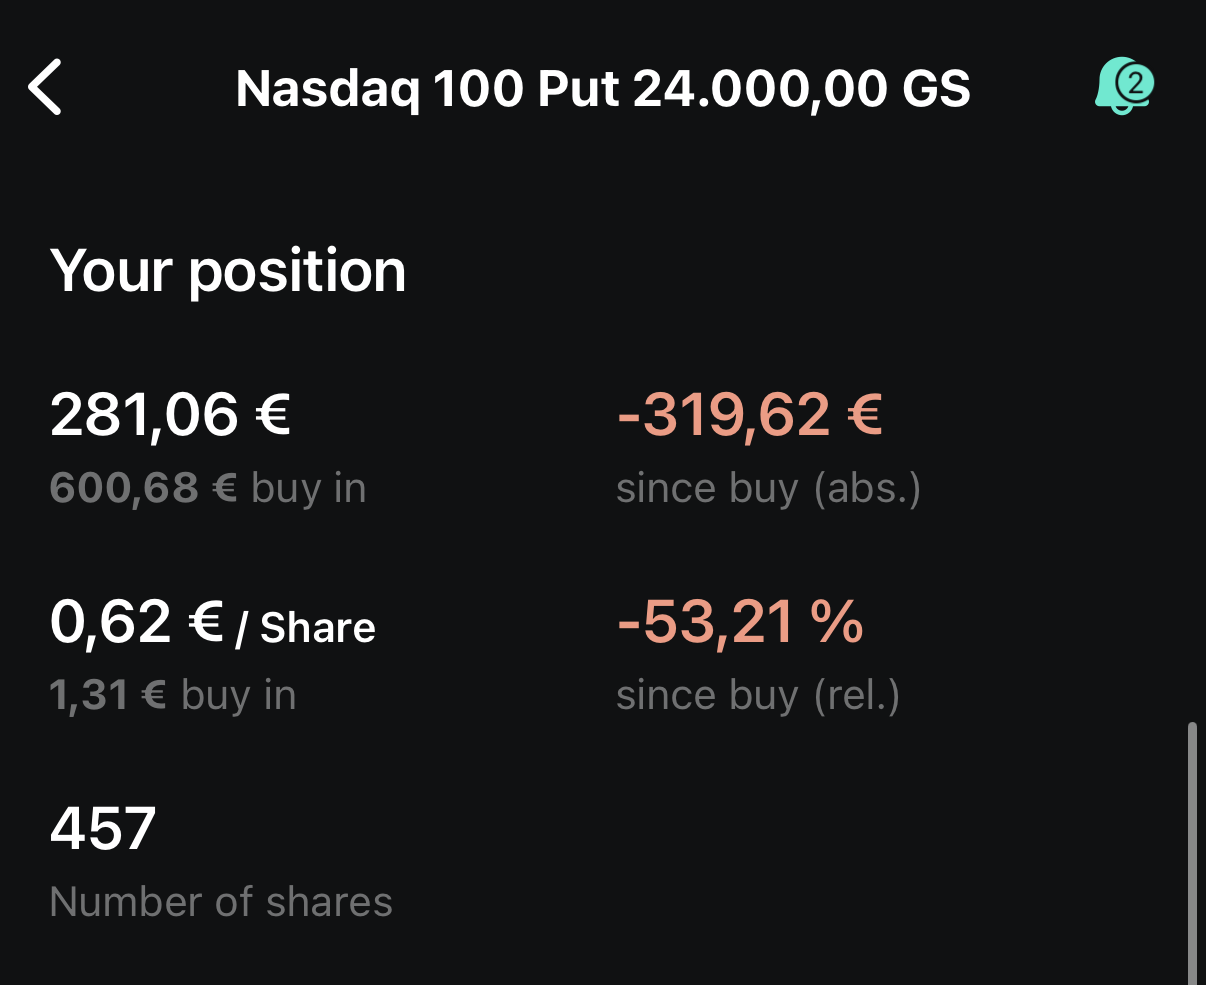
Task: Tap 'buy in' label next to 600,68 €
Action: click(x=308, y=488)
